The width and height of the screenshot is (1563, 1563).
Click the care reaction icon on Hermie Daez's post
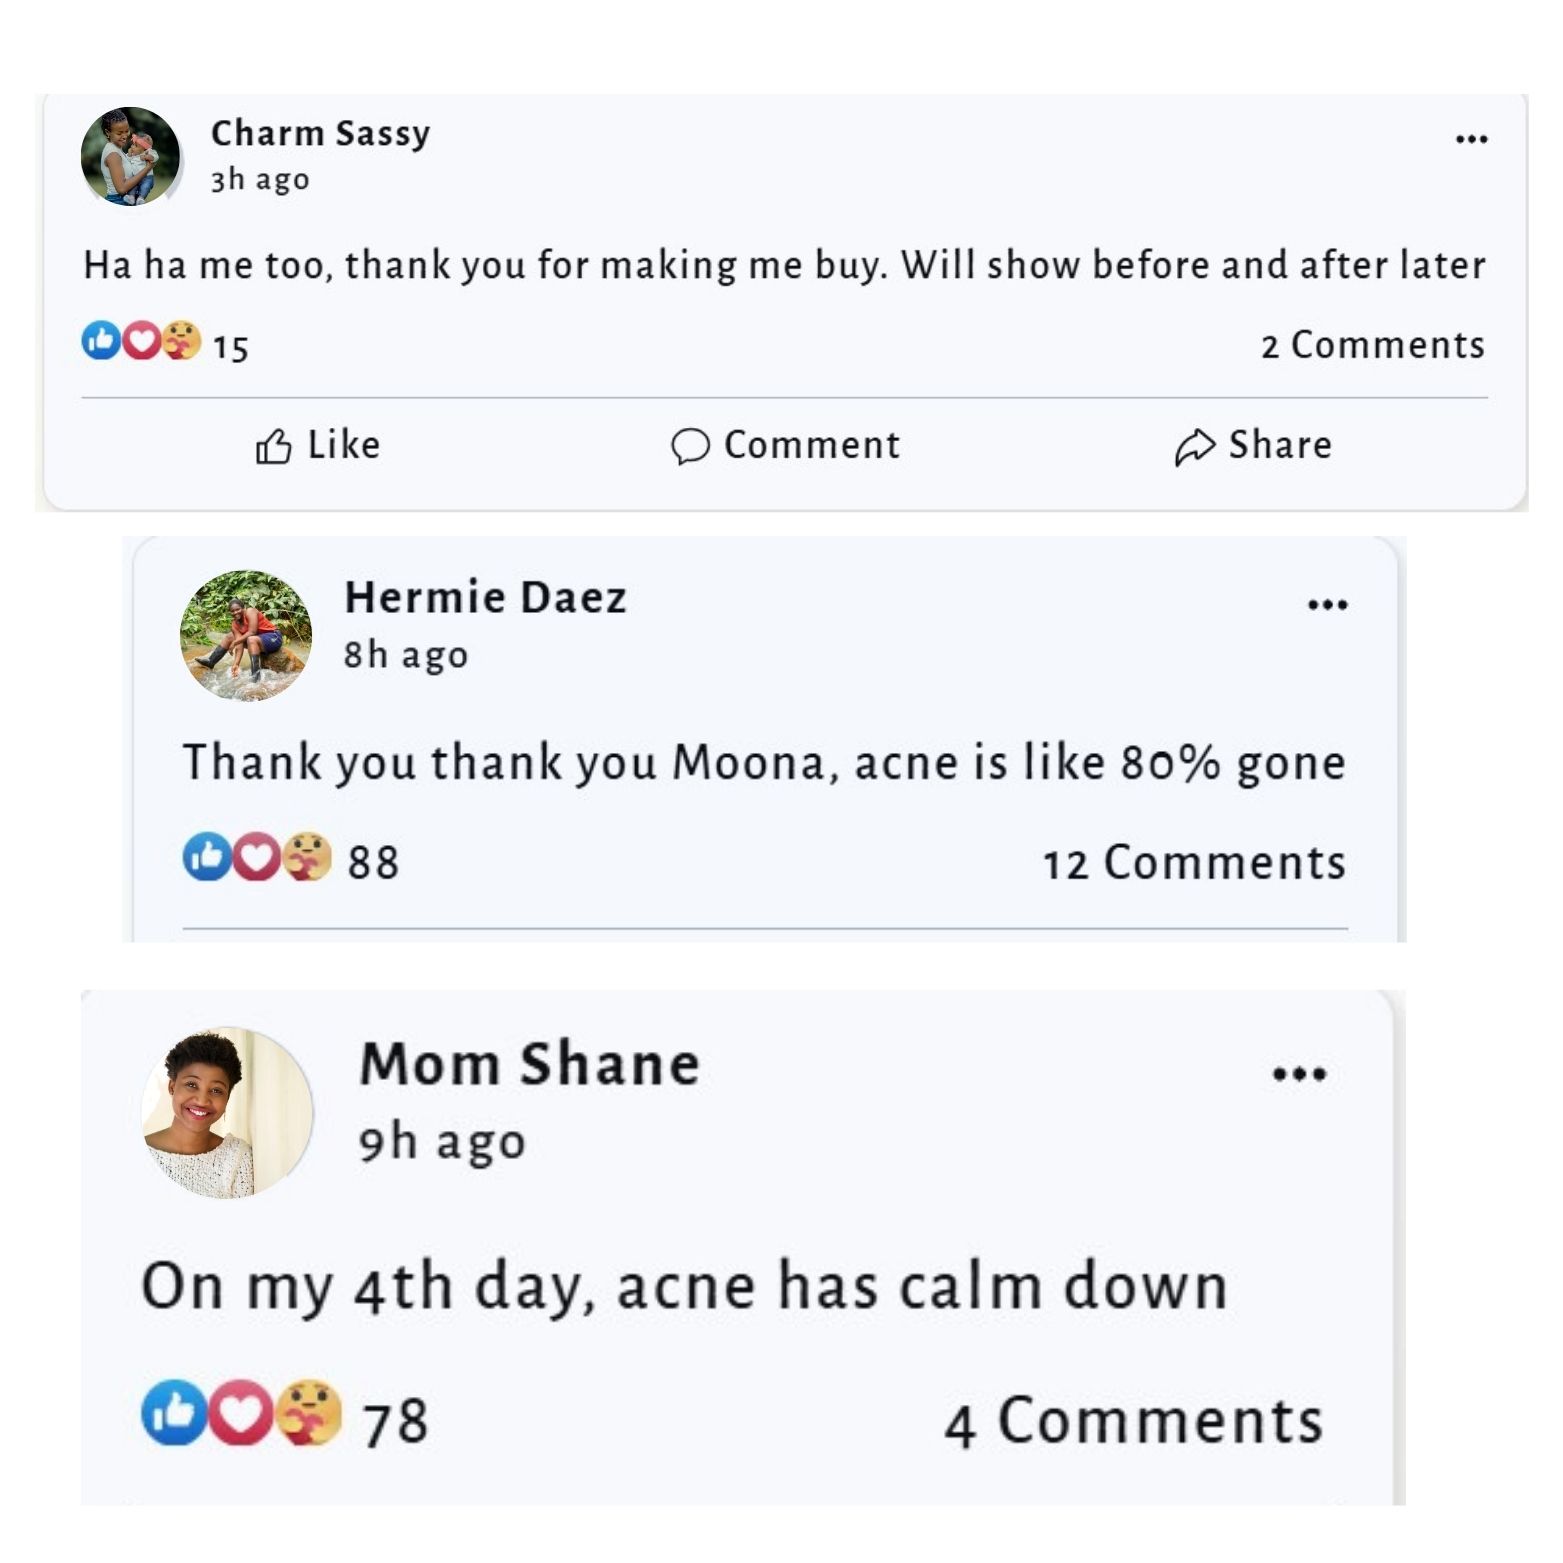pos(307,857)
